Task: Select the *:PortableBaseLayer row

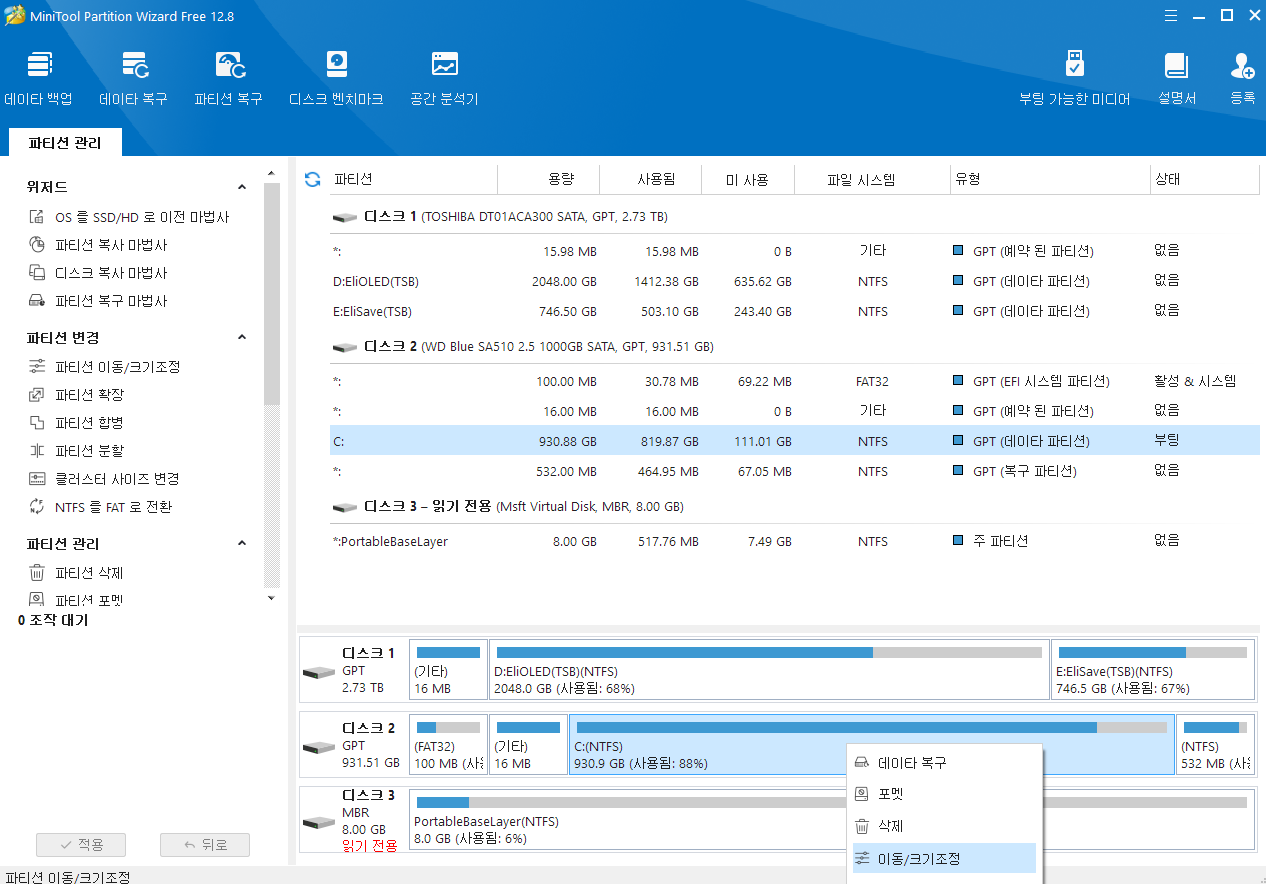Action: (794, 541)
